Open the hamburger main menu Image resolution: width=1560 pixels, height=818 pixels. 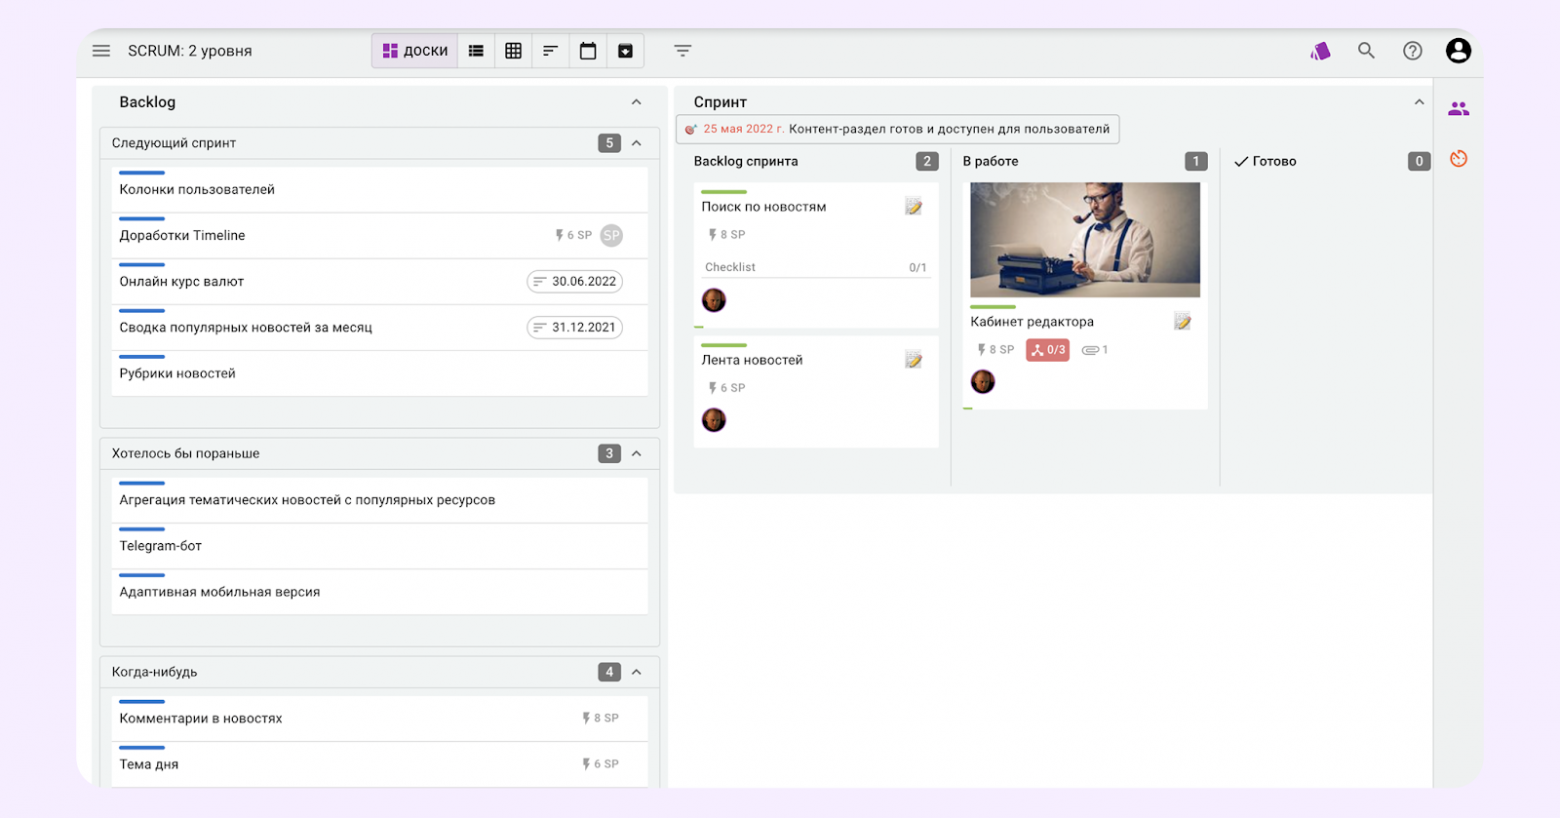click(x=101, y=51)
